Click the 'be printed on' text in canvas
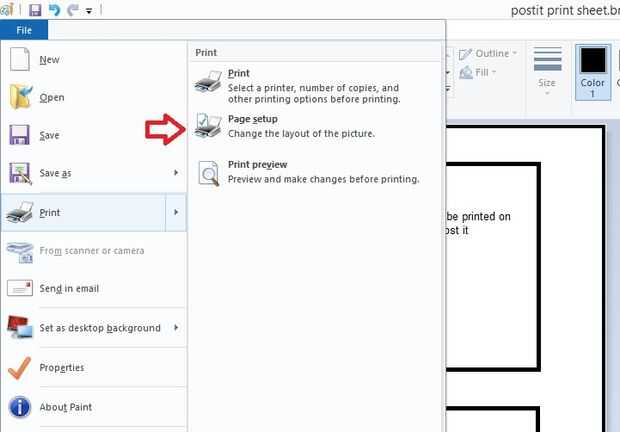Screen dimensions: 620x432 (478, 217)
